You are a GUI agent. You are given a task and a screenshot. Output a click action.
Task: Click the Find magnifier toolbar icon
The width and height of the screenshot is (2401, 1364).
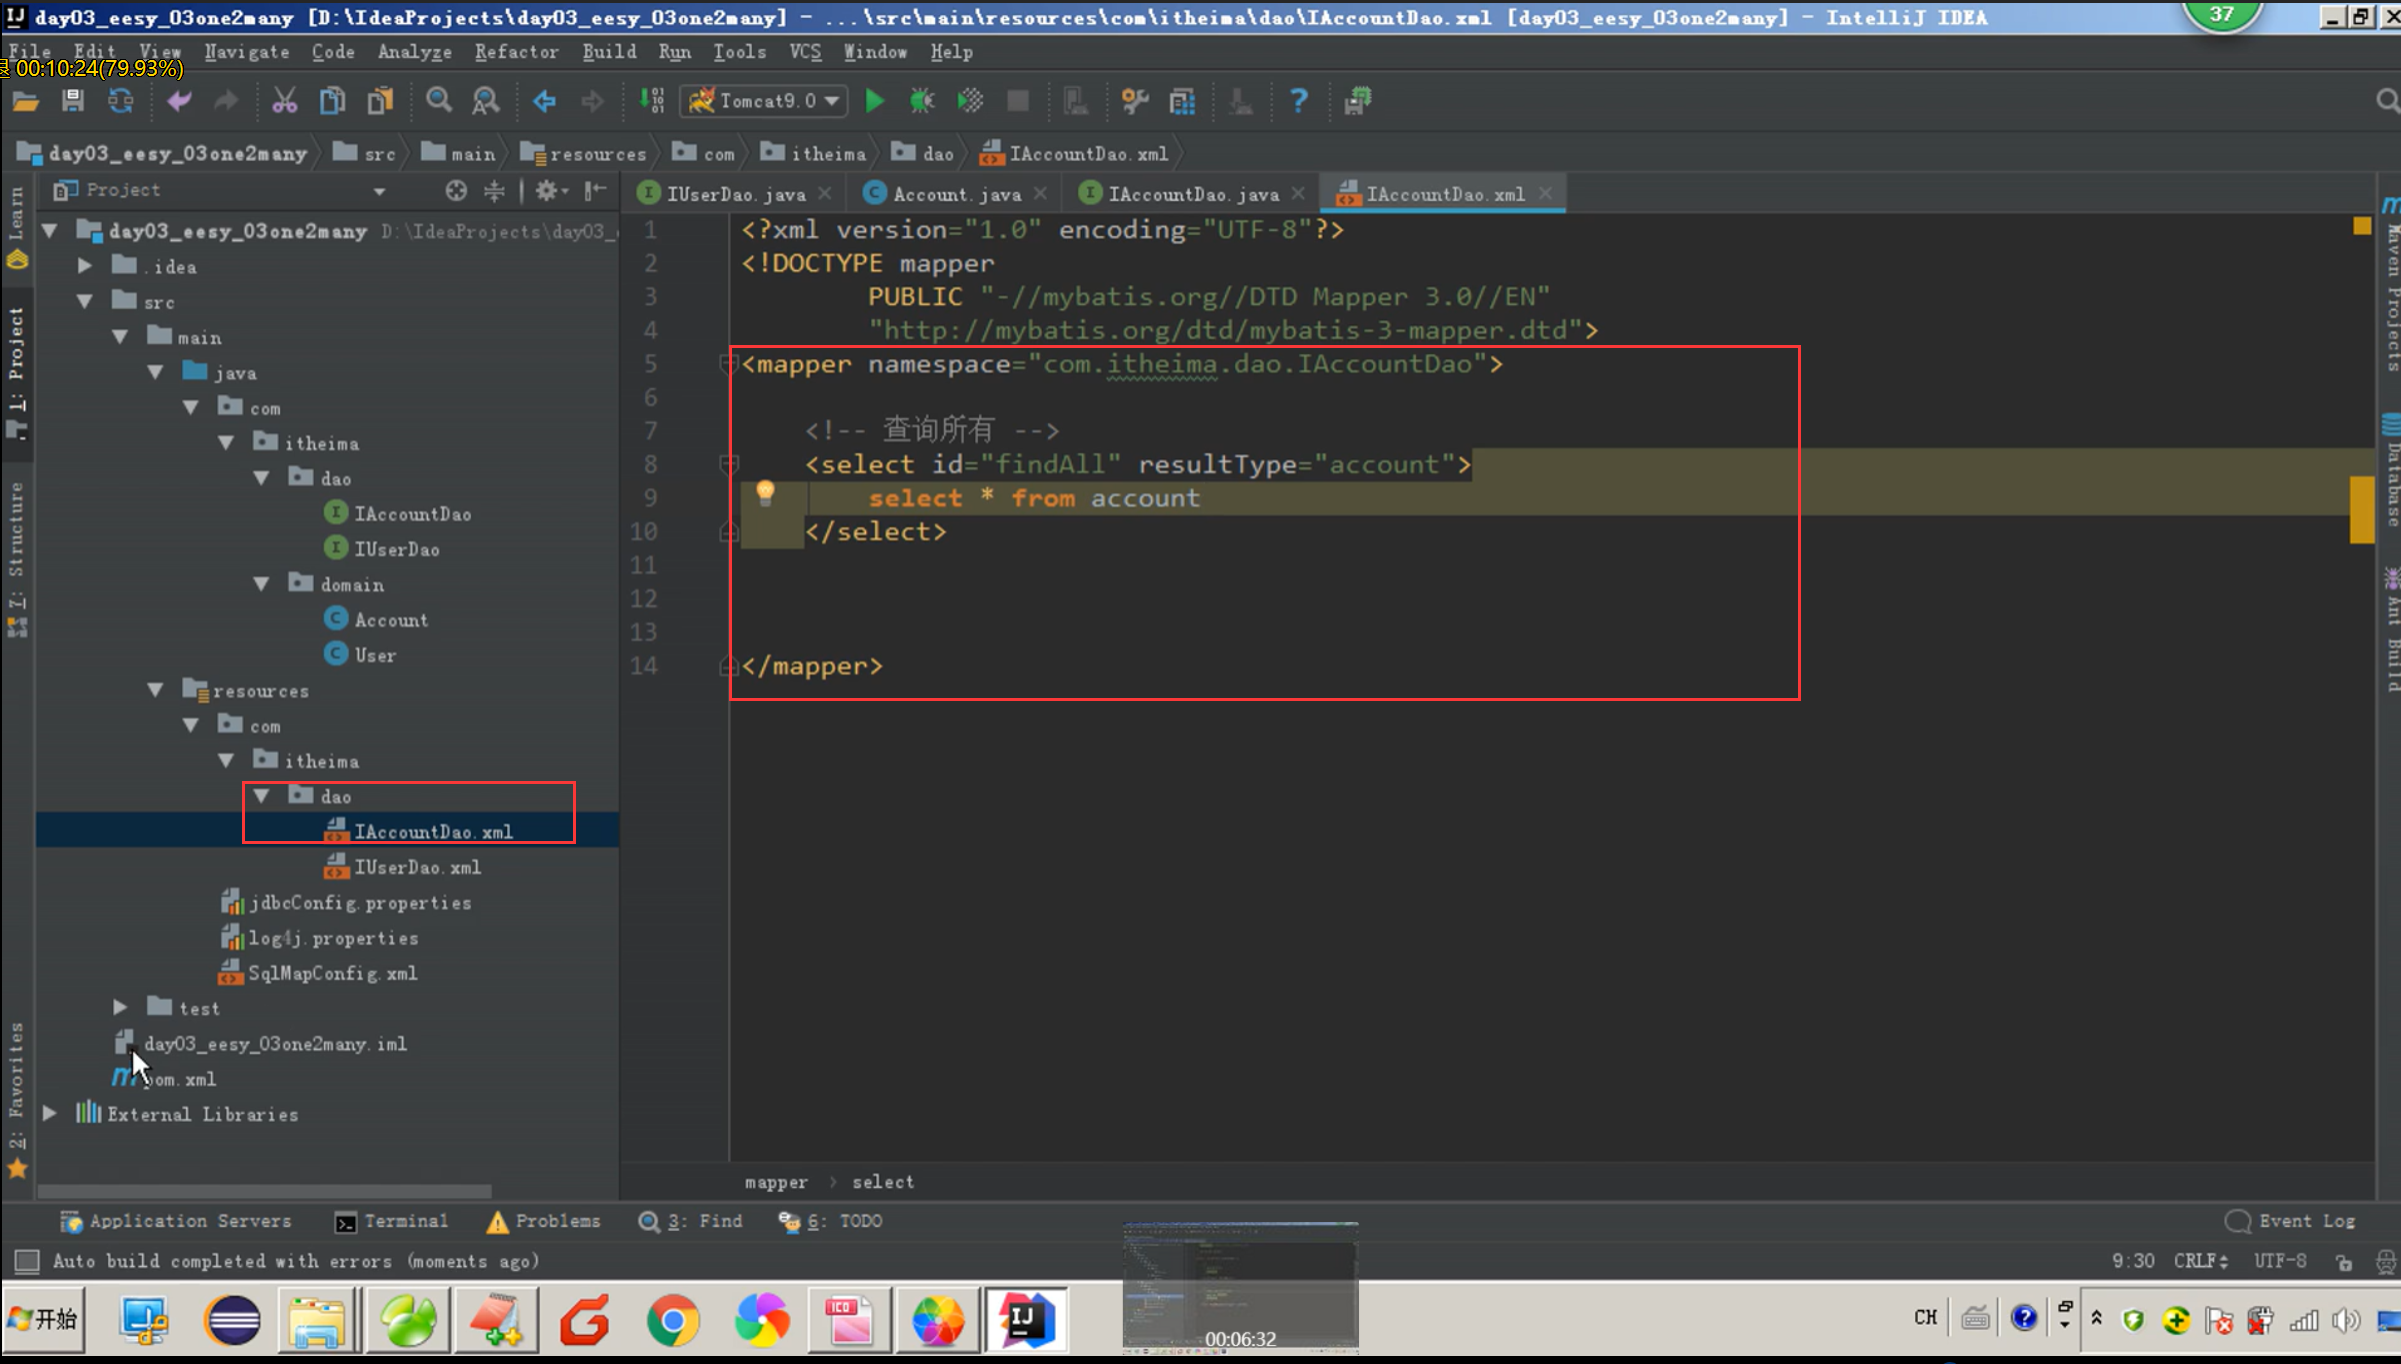tap(438, 100)
